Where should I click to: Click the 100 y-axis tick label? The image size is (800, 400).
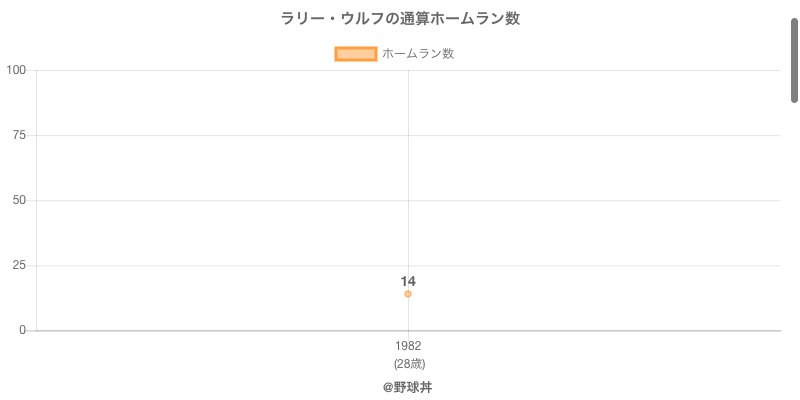click(16, 70)
